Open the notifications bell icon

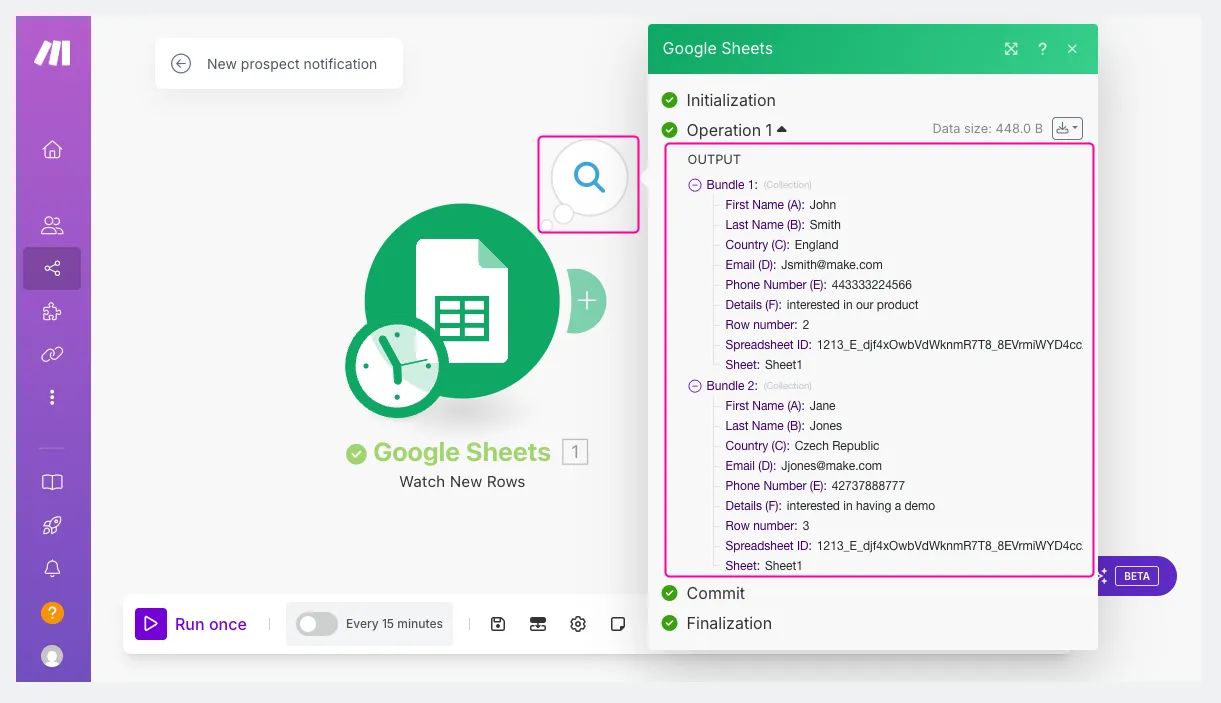tap(52, 568)
